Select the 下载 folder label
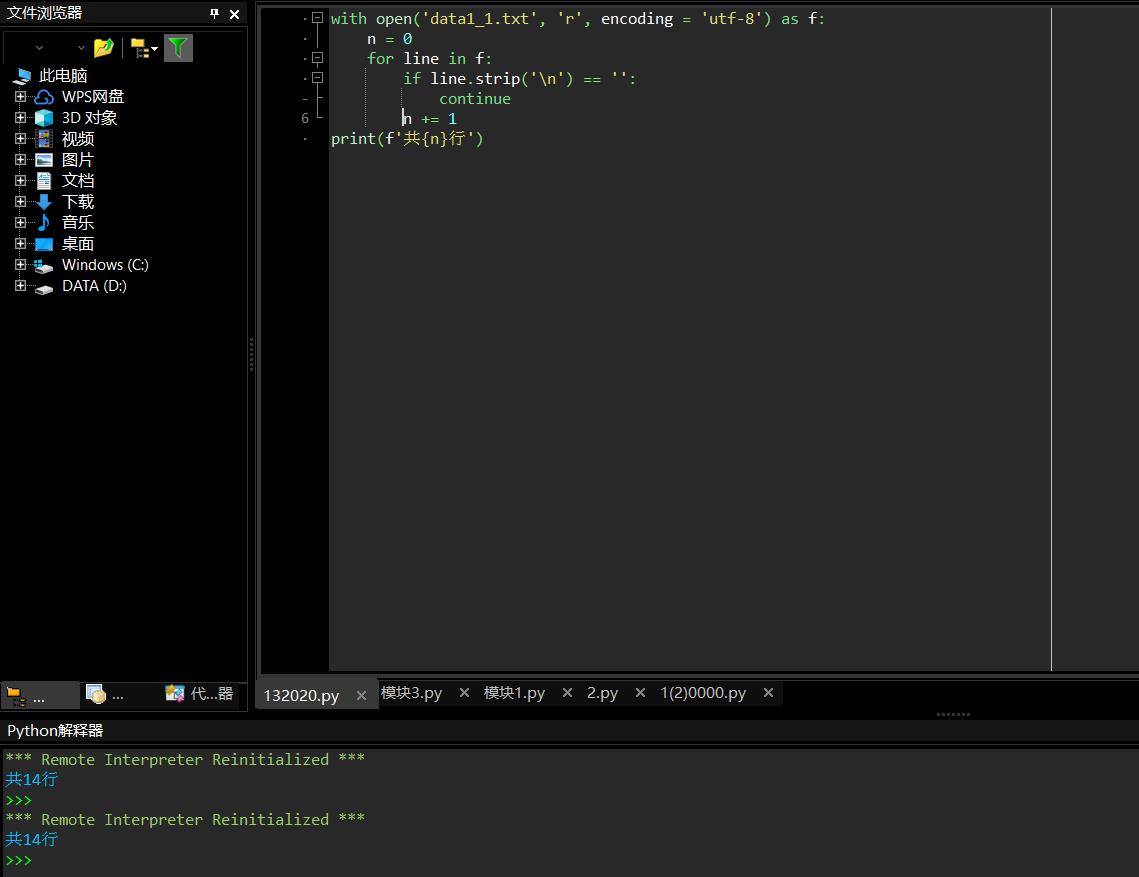The width and height of the screenshot is (1139, 877). 78,201
